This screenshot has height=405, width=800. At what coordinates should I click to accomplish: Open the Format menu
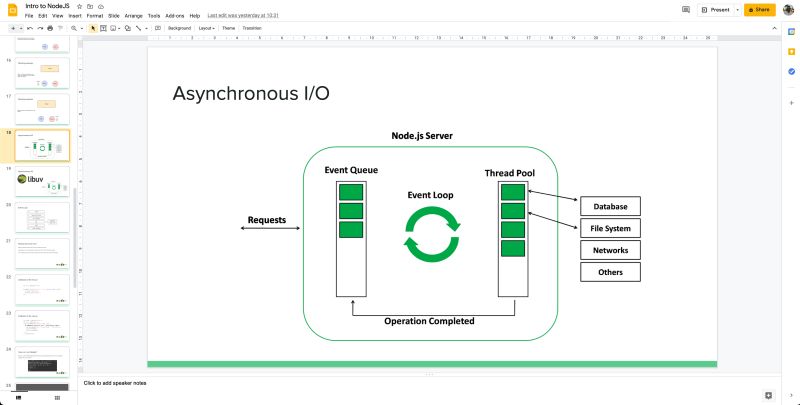click(x=95, y=16)
